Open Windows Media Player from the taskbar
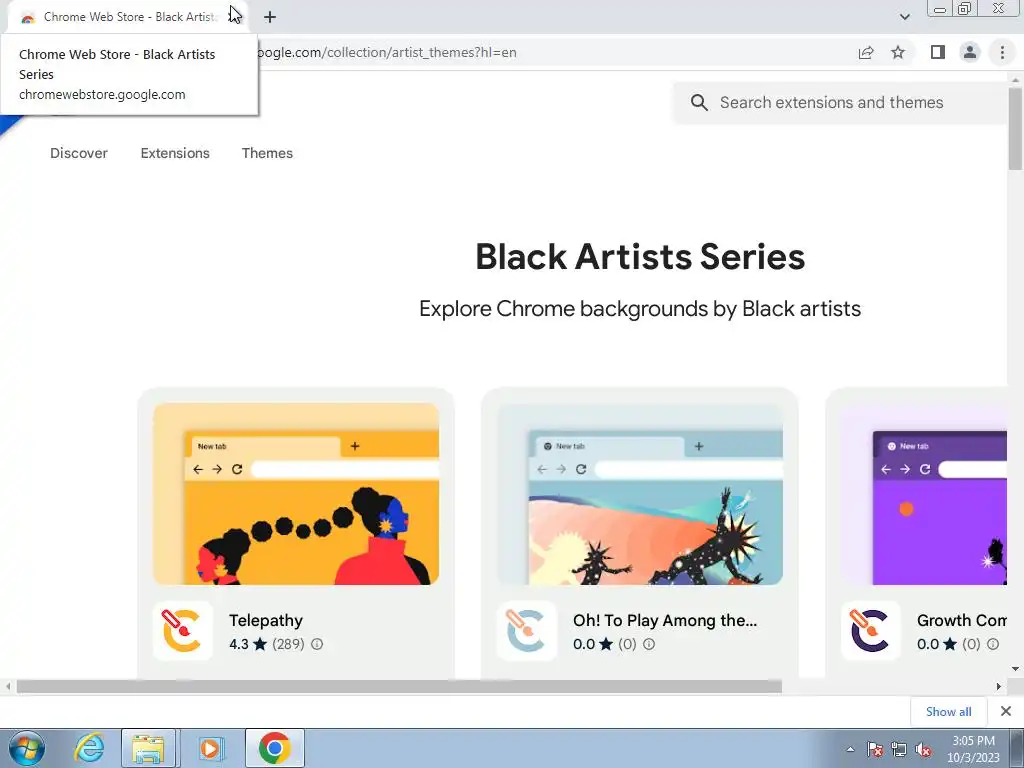This screenshot has height=768, width=1024. (210, 748)
